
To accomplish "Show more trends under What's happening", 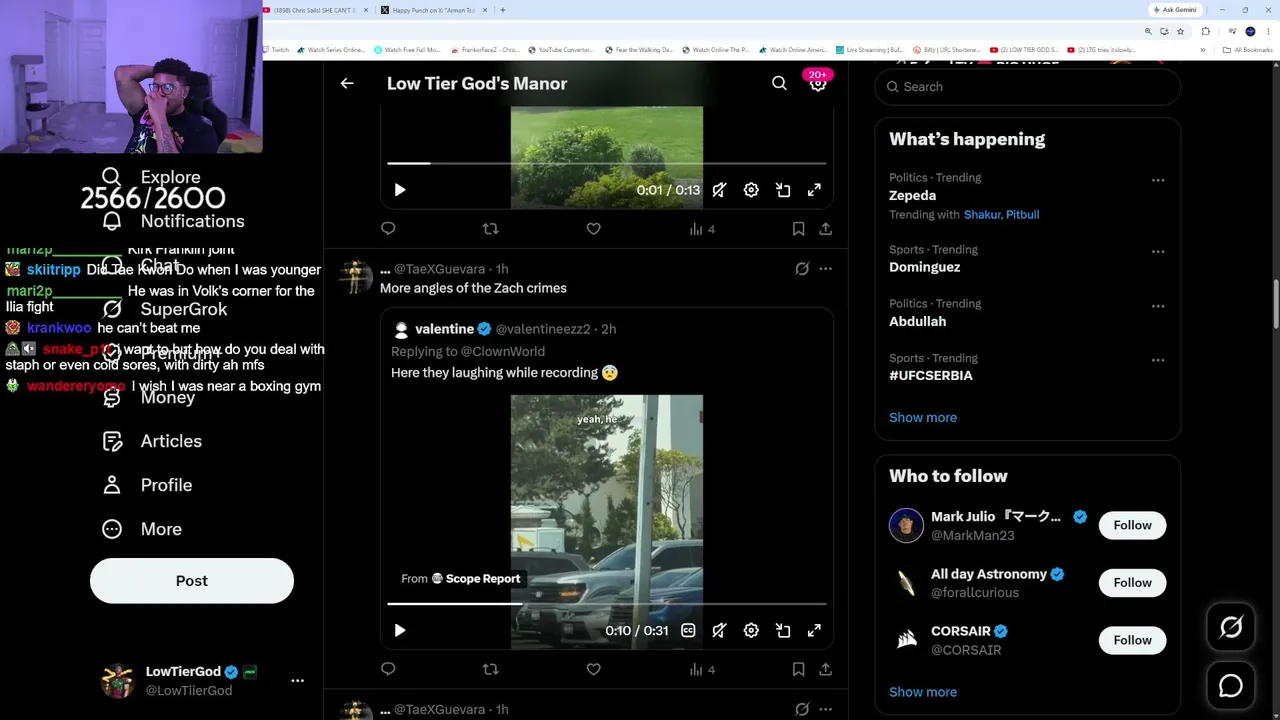I will tap(923, 418).
